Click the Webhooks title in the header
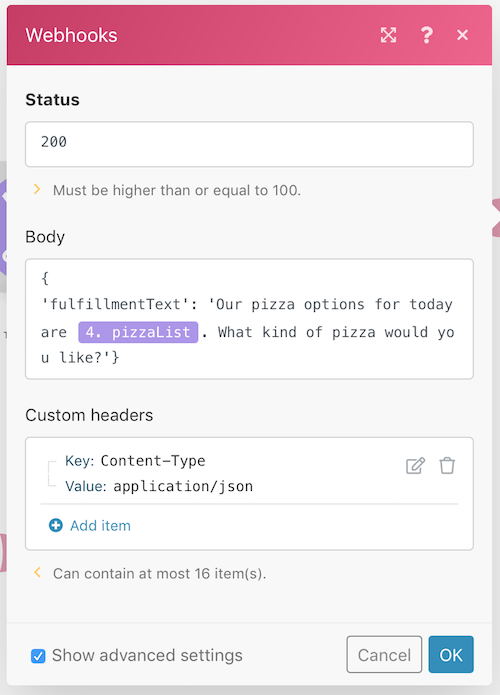The height and width of the screenshot is (695, 500). click(x=71, y=35)
